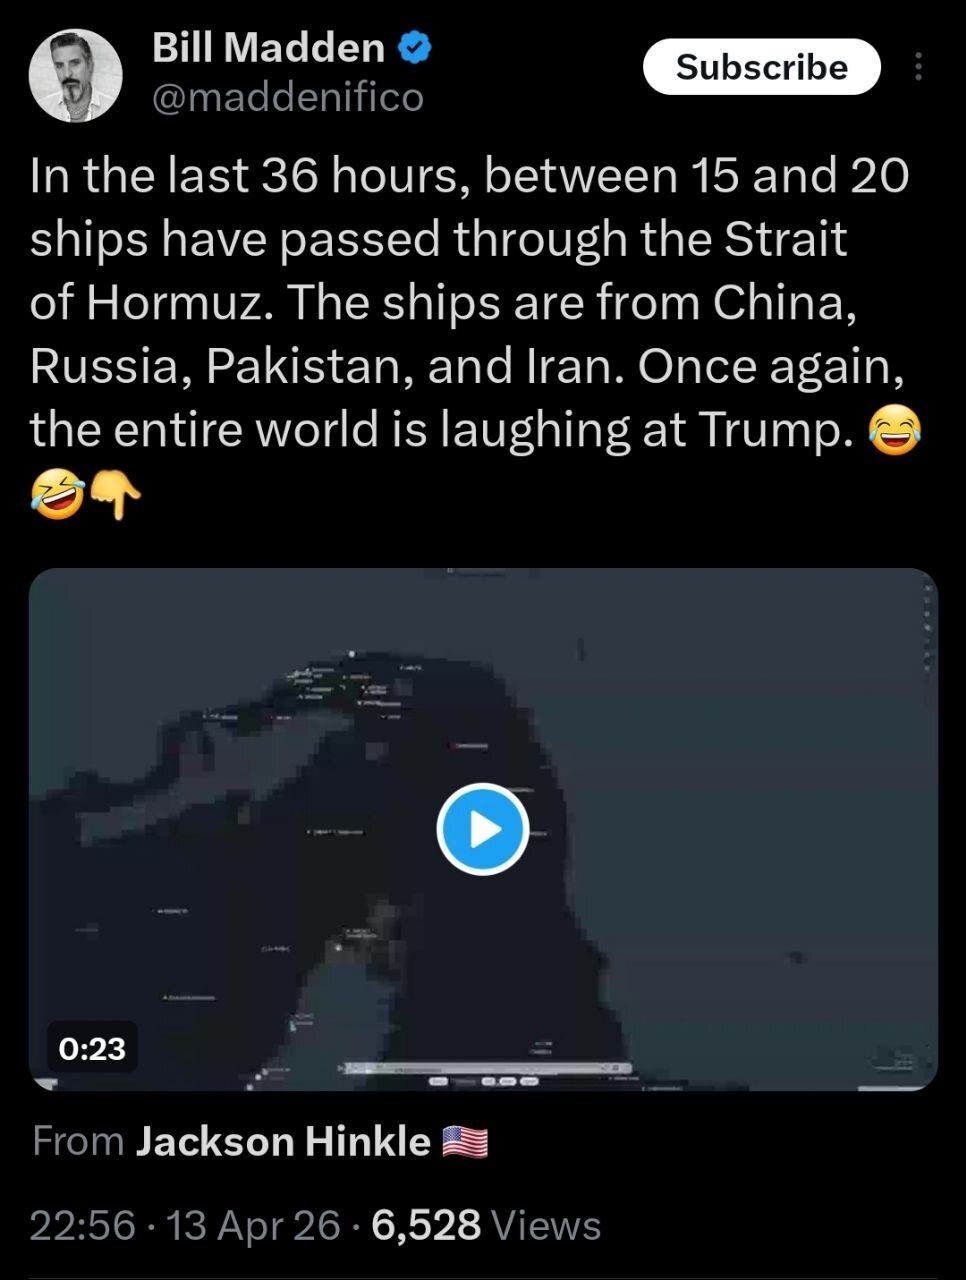This screenshot has height=1280, width=966.
Task: Click the 6,528 Views count
Action: 486,1225
